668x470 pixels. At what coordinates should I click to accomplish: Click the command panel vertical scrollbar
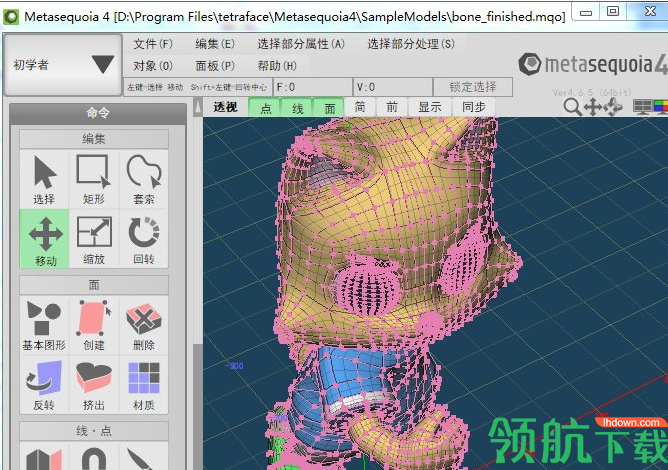(198, 281)
